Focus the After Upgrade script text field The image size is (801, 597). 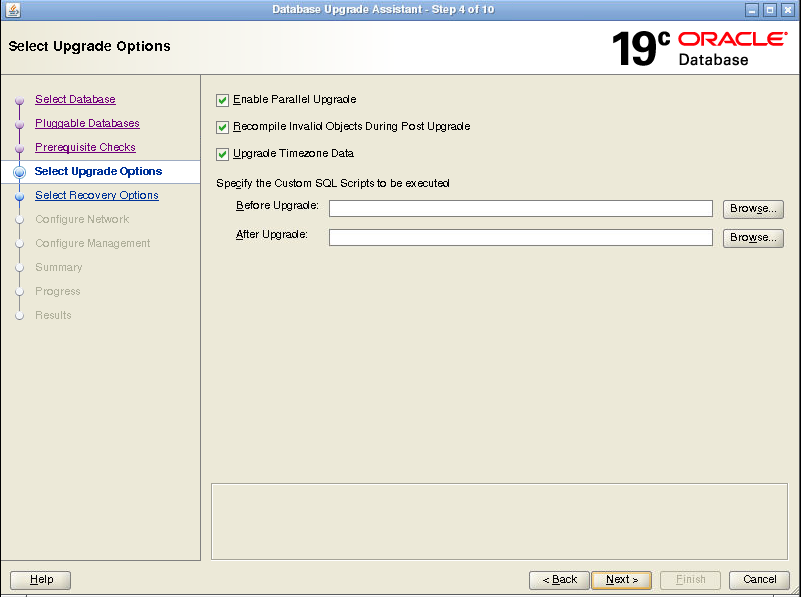520,238
